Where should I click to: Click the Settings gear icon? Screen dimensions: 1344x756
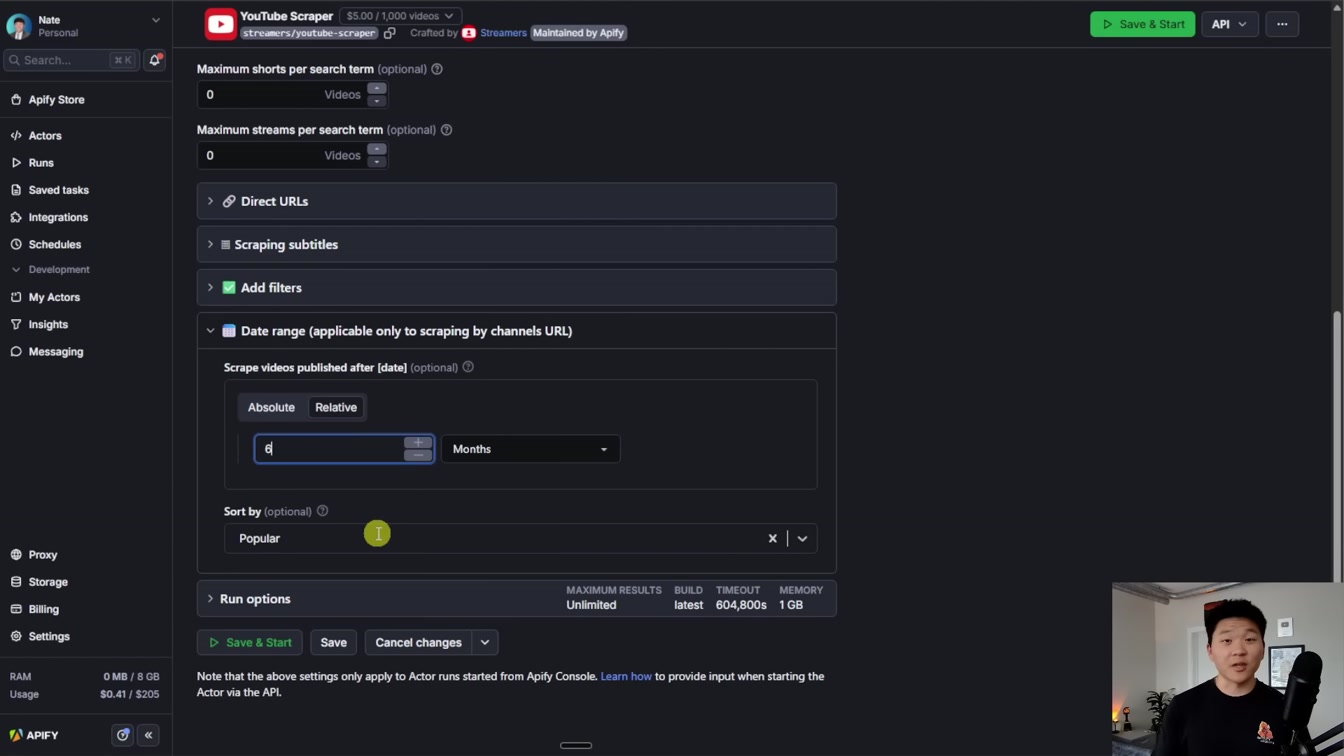tap(16, 636)
